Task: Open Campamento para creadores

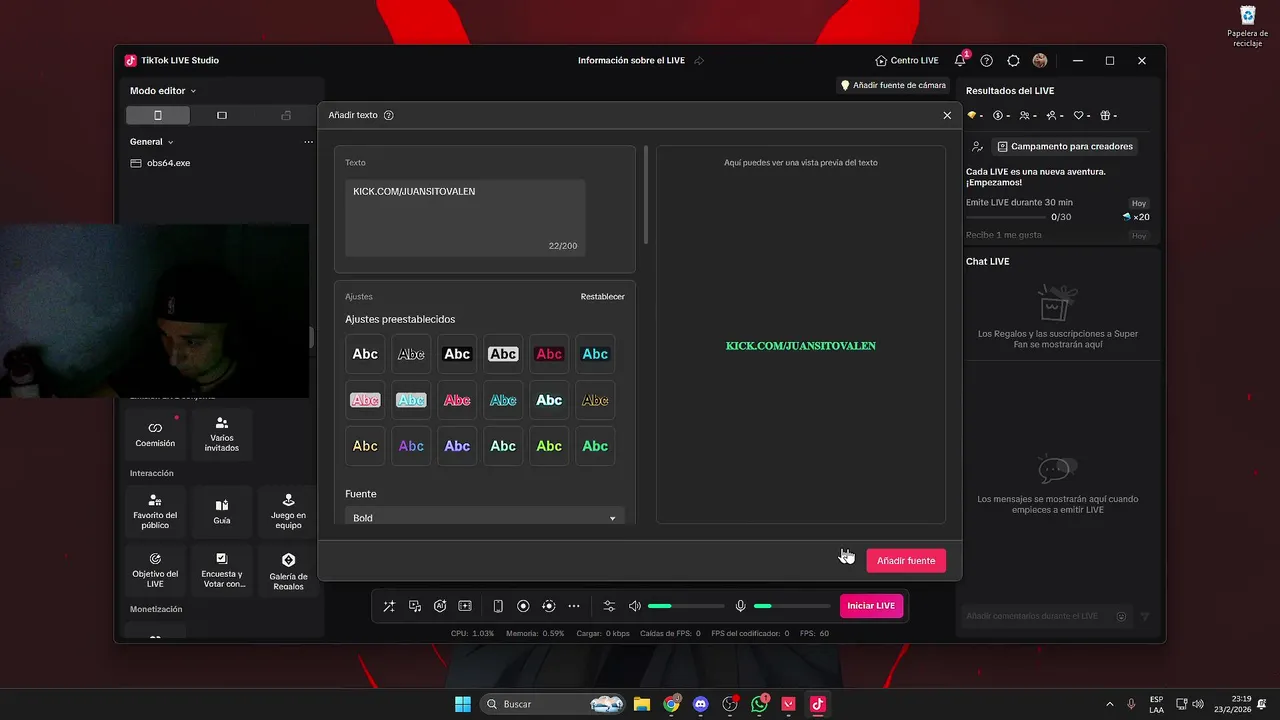Action: (1064, 146)
